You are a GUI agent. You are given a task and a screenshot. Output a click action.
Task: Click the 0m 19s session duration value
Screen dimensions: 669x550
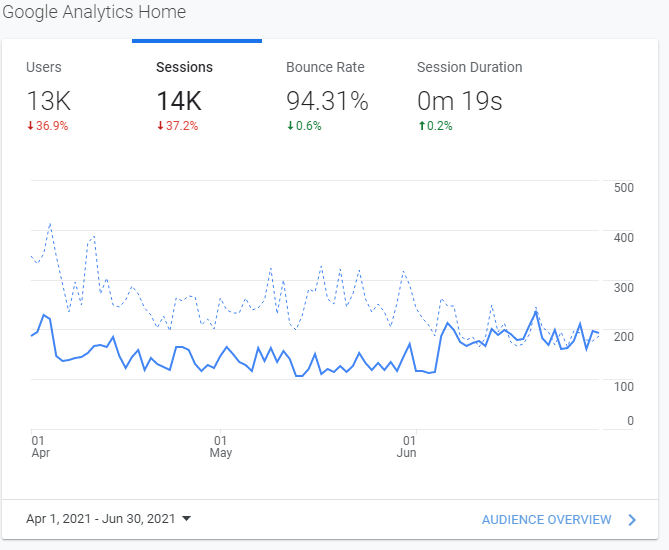pos(459,101)
